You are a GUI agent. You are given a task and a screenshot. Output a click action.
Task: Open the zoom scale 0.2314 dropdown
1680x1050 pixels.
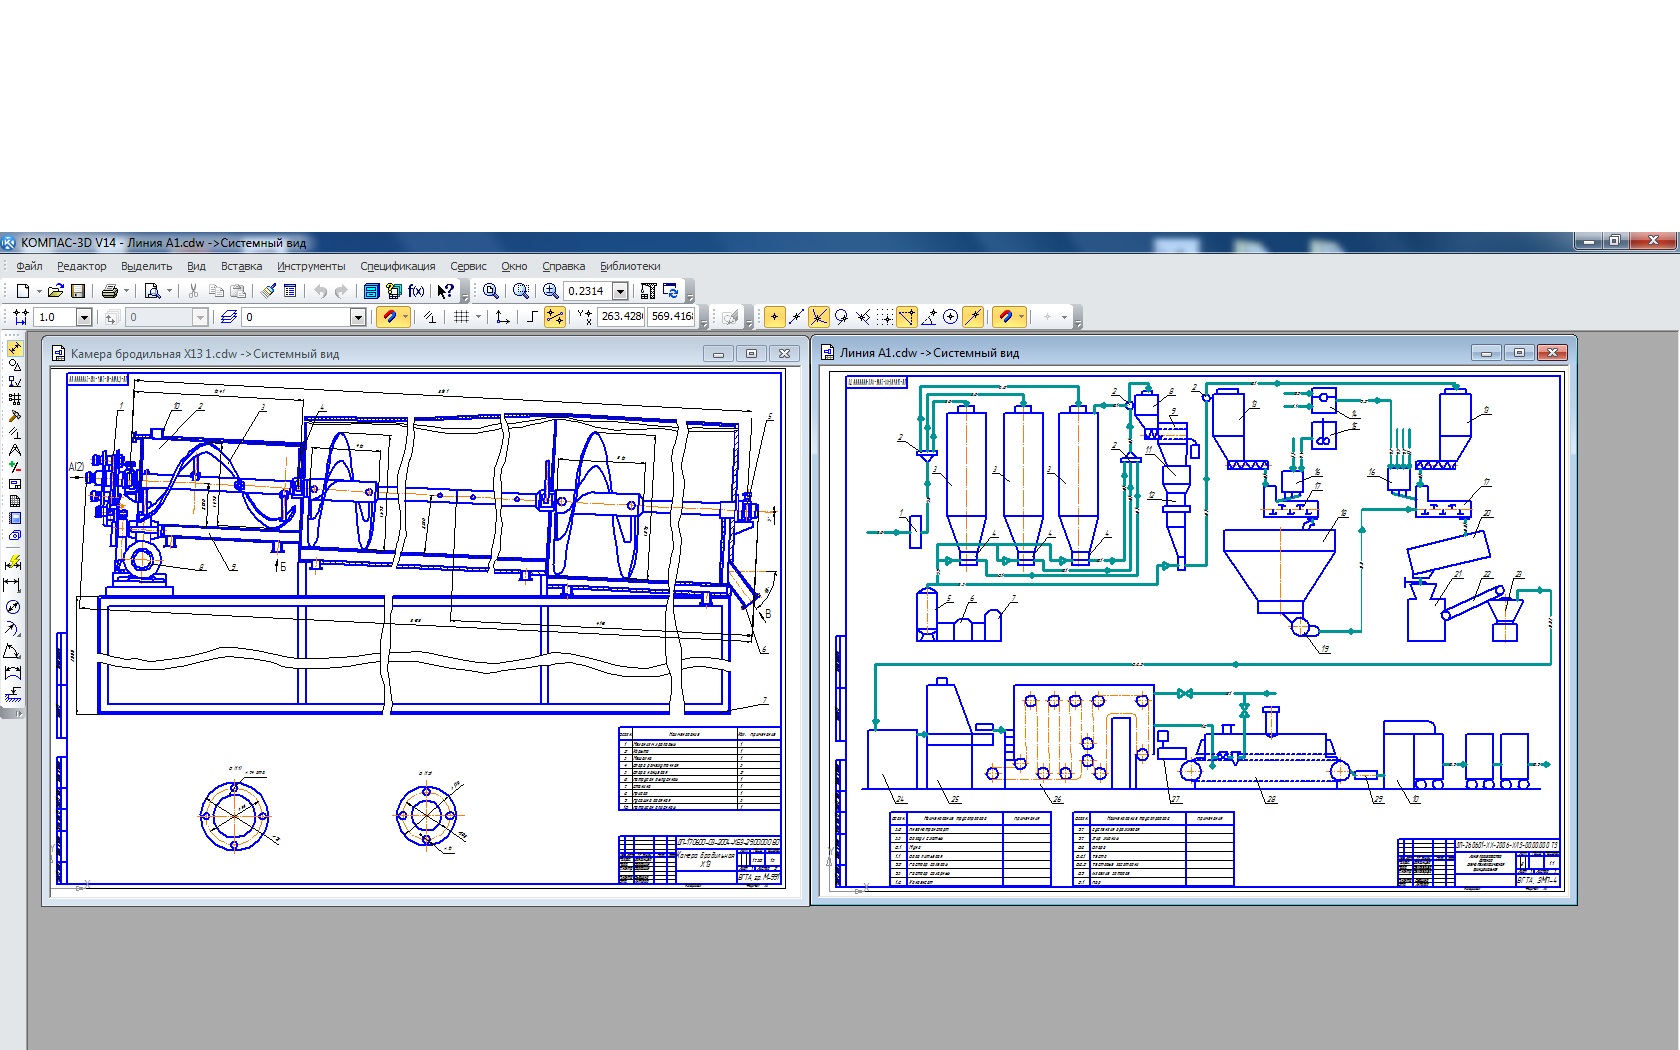620,291
